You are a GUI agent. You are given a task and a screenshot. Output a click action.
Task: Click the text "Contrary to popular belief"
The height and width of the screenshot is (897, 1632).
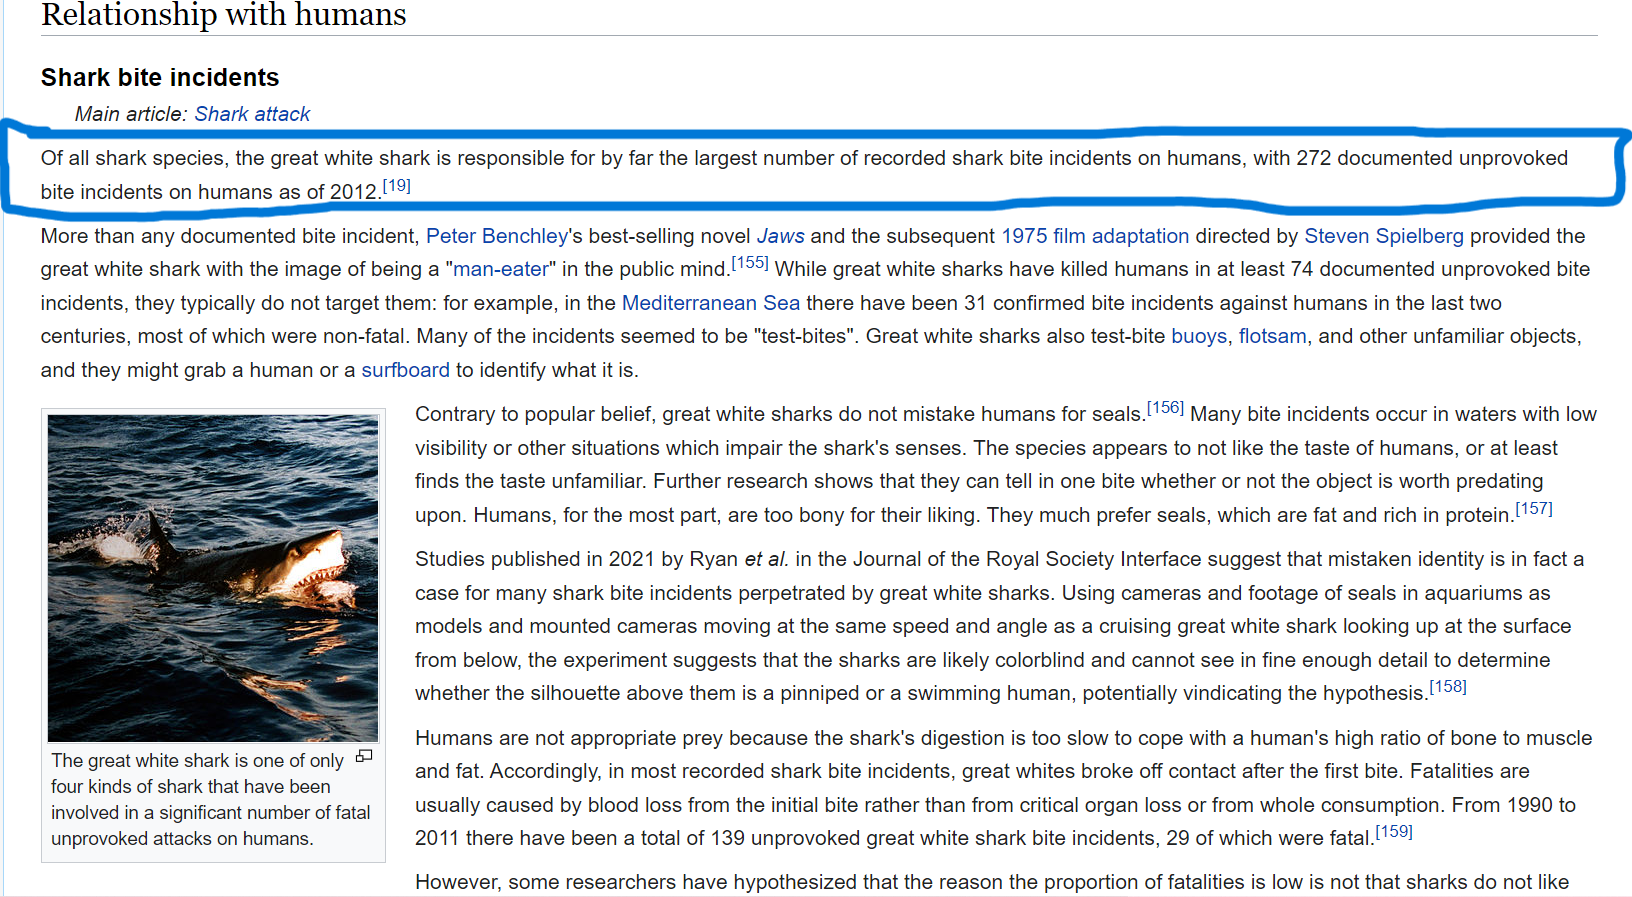[x=535, y=414]
